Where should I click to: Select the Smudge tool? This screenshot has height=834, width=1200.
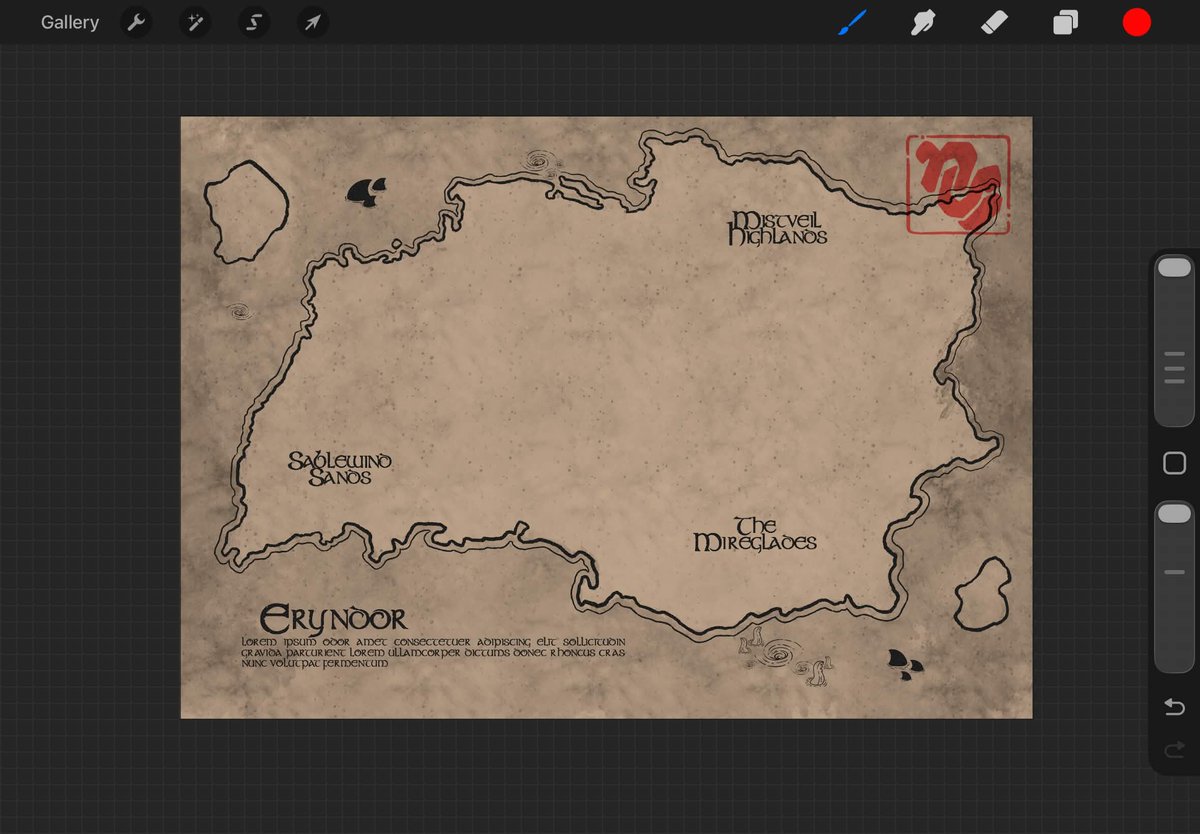coord(923,22)
